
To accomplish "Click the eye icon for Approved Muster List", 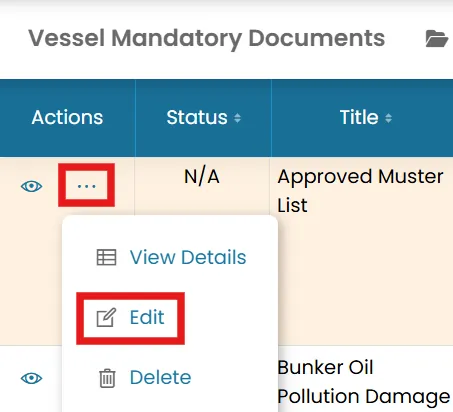I will pos(31,186).
